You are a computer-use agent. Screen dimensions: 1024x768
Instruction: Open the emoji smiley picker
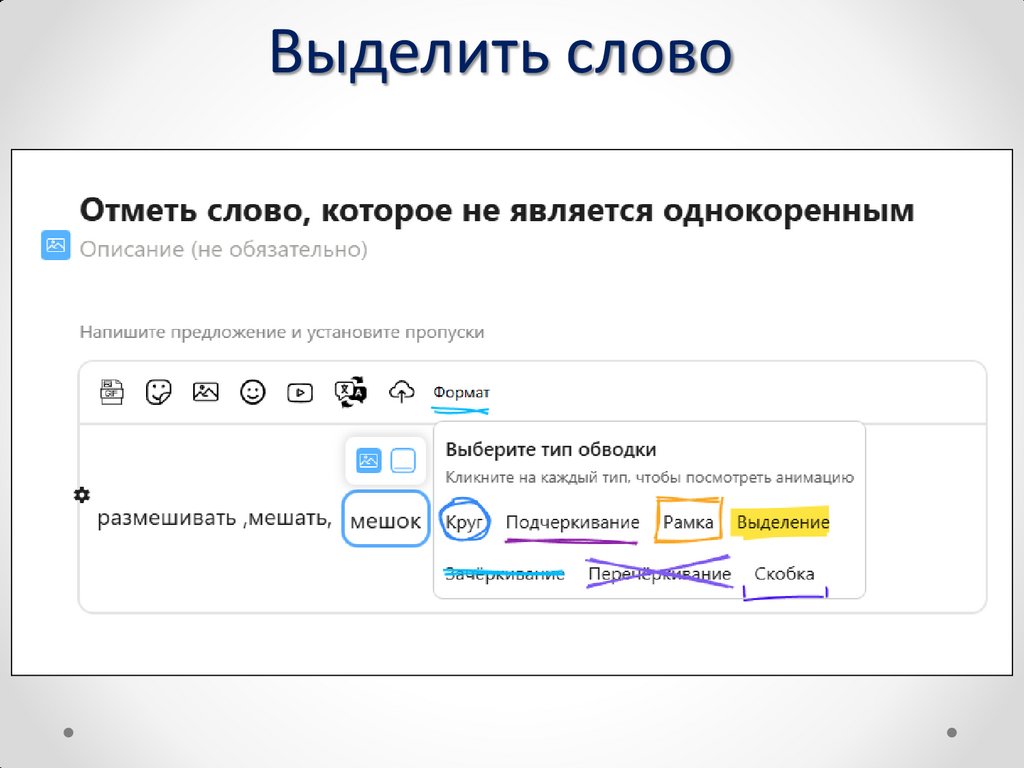[x=253, y=392]
